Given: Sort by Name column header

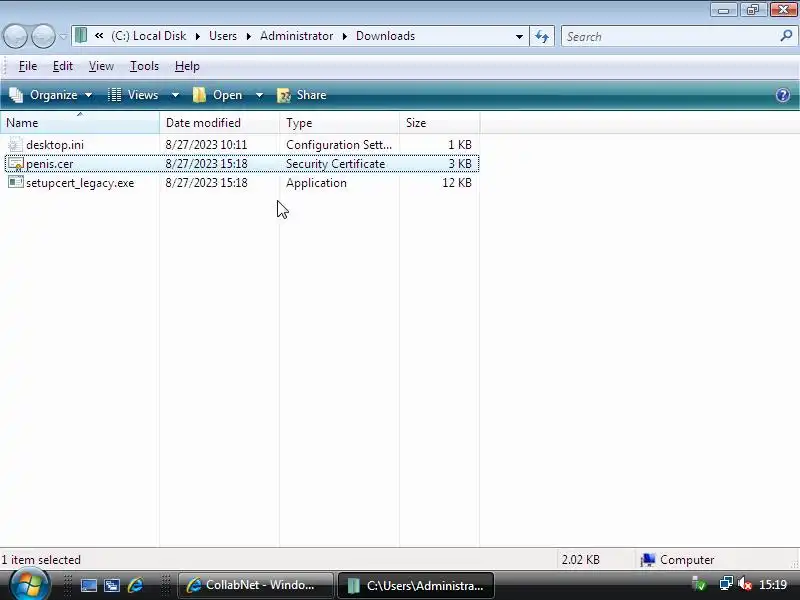Looking at the screenshot, I should [x=80, y=123].
